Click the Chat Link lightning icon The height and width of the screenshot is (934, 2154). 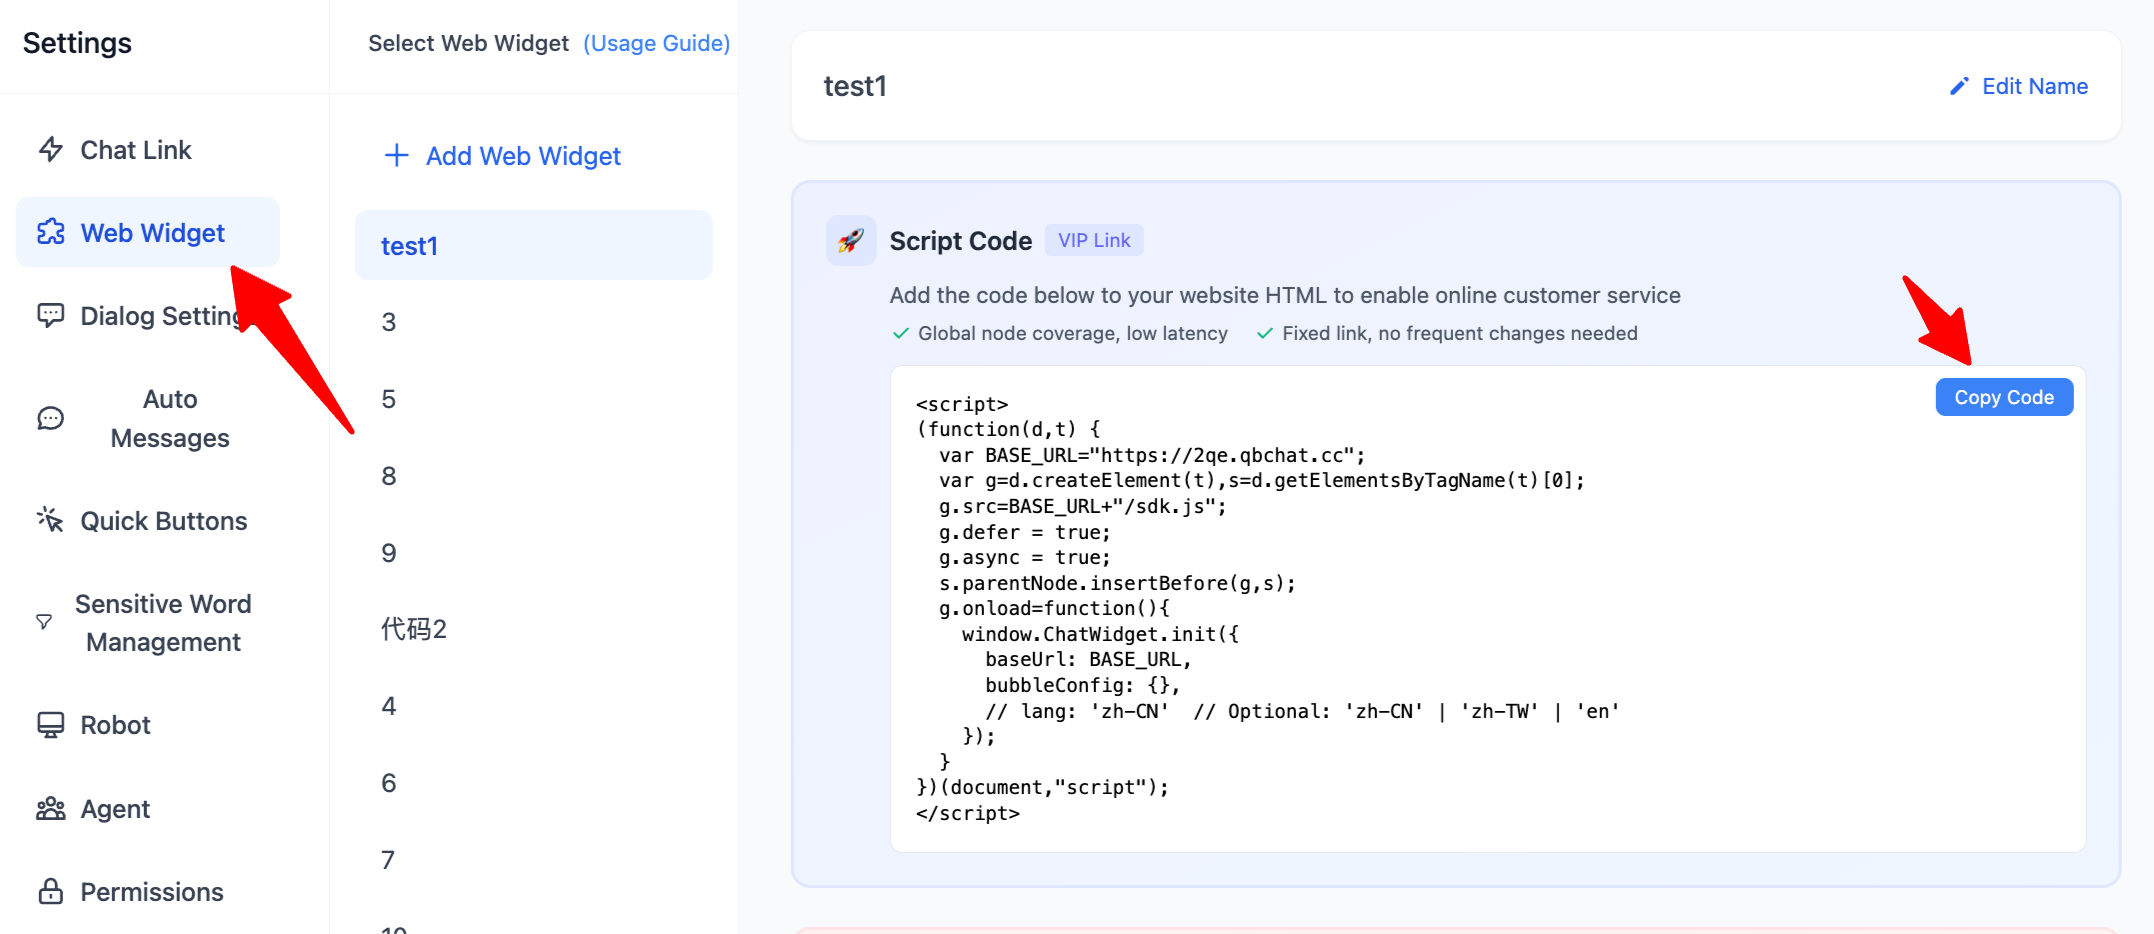coord(51,150)
